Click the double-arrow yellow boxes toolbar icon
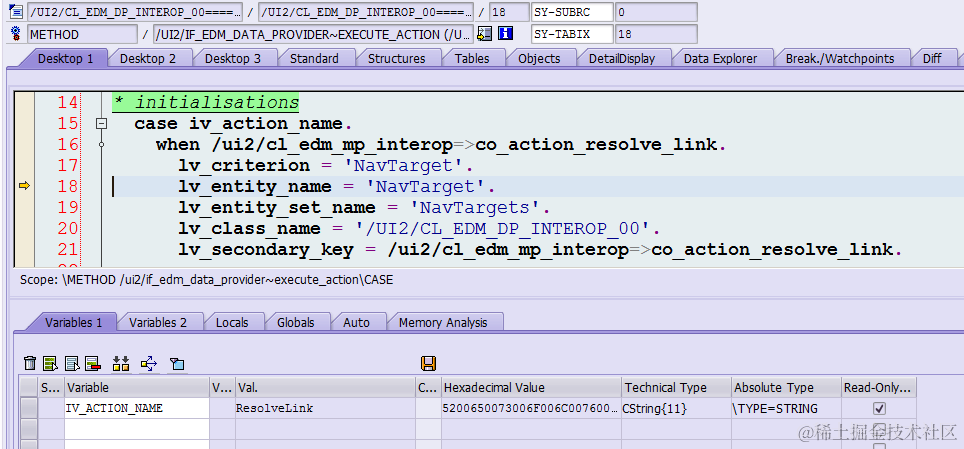This screenshot has height=449, width=964. click(121, 364)
